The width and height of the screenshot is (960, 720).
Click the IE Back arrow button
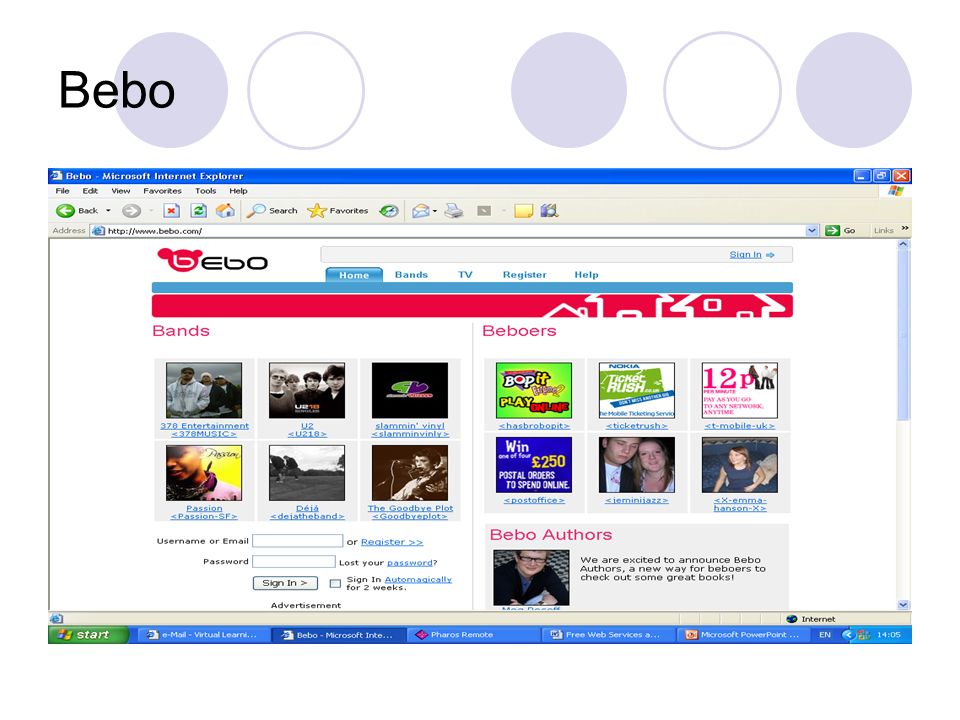point(65,211)
